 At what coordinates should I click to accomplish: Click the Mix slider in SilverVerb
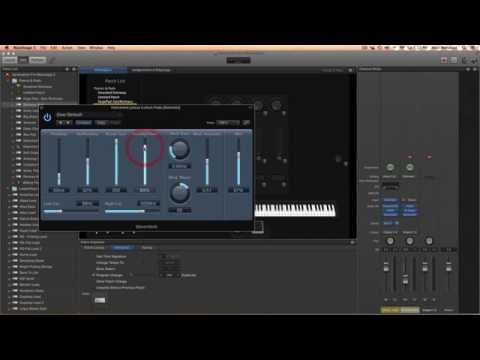coord(238,162)
